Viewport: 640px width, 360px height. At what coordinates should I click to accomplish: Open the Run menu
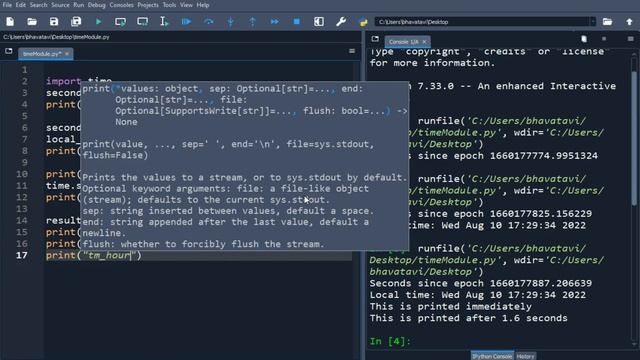(78, 5)
